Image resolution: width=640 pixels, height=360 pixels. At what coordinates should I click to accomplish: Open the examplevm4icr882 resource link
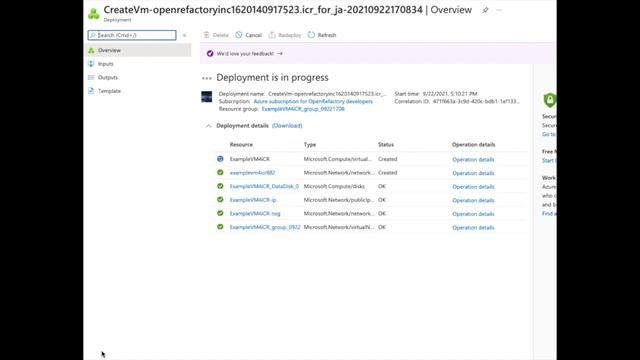tap(252, 173)
